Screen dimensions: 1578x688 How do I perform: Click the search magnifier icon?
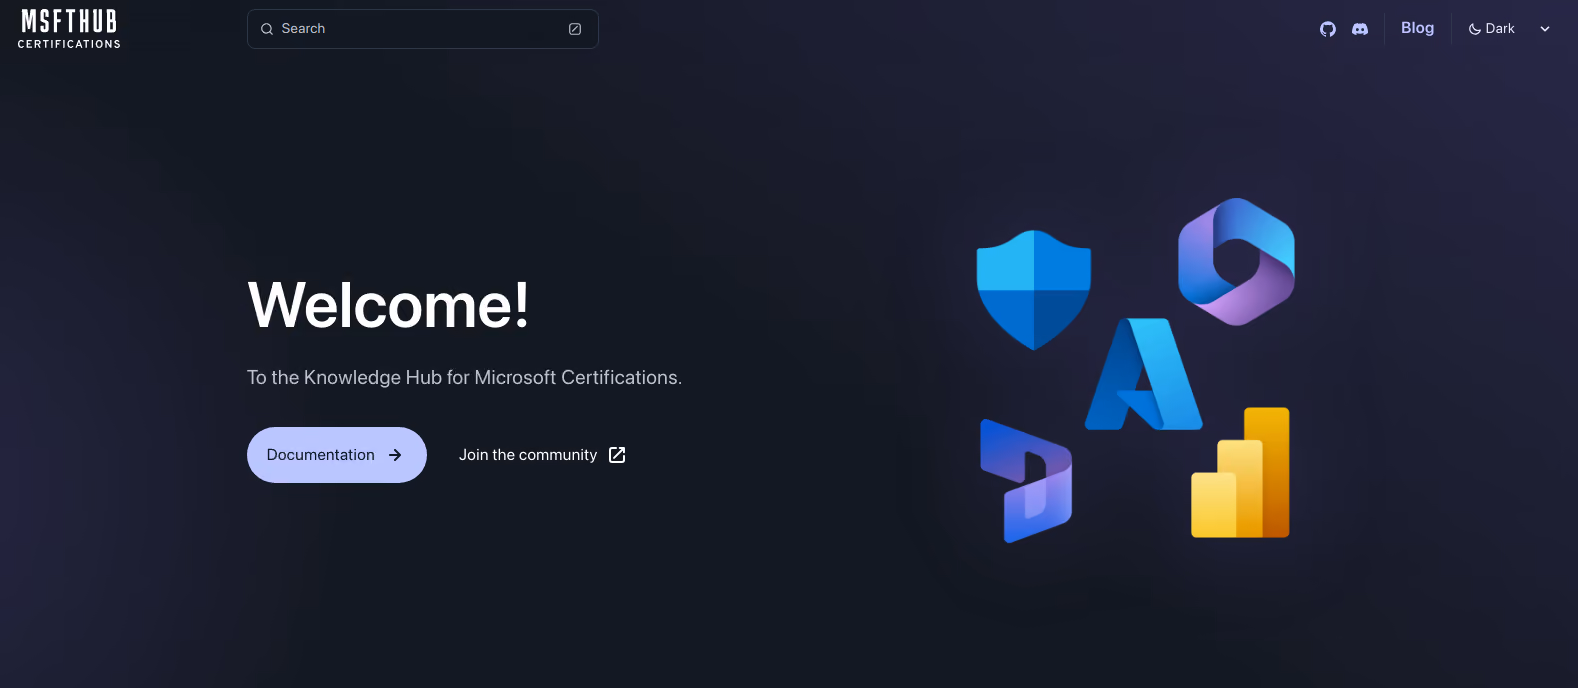coord(267,29)
